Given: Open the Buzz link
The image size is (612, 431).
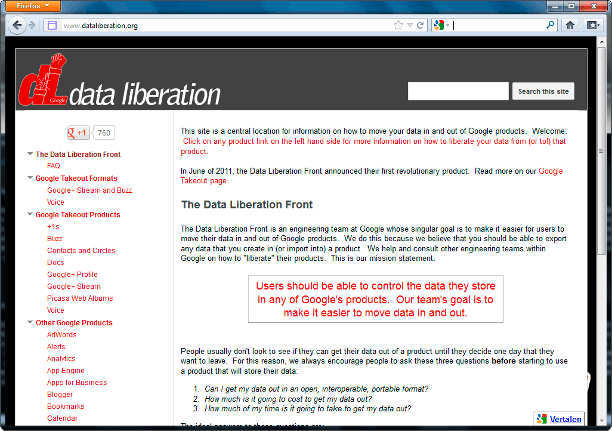Looking at the screenshot, I should tap(55, 239).
